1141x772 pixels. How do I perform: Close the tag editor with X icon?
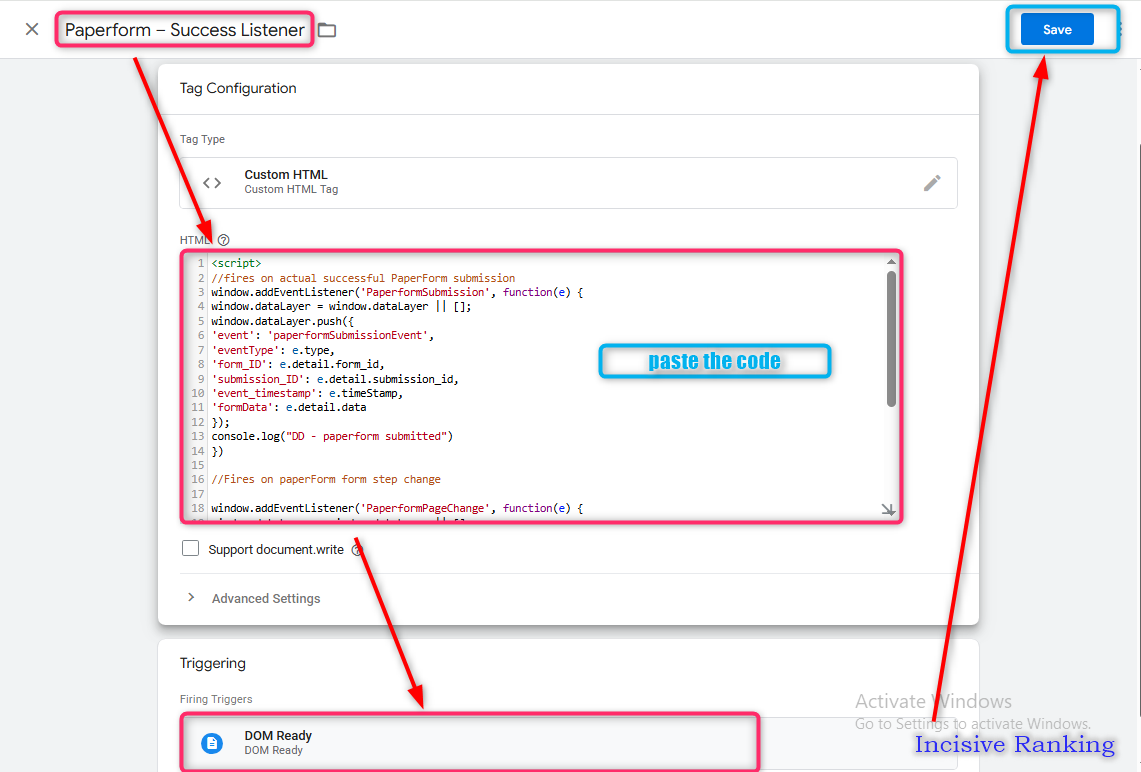pyautogui.click(x=31, y=29)
